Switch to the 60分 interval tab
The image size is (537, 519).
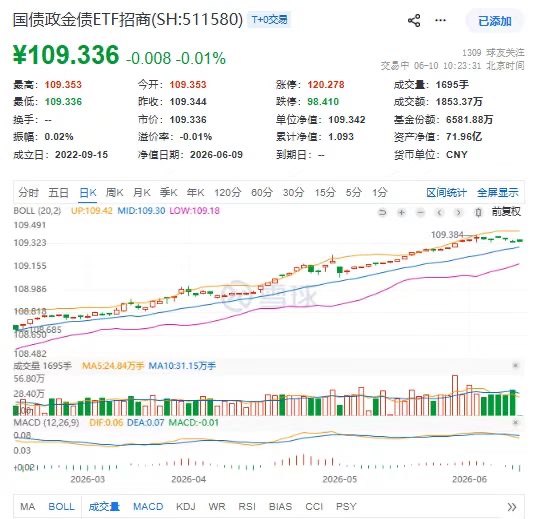click(262, 193)
